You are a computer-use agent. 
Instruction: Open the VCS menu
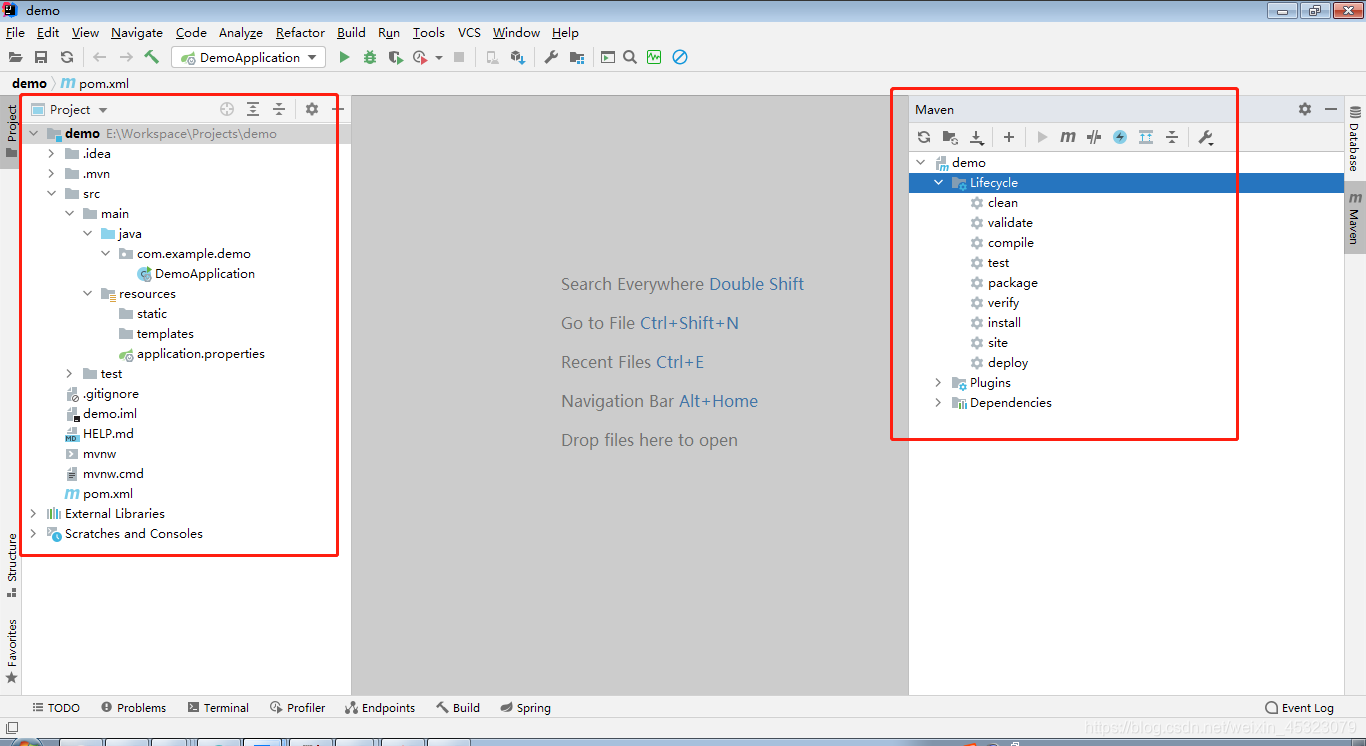coord(469,33)
